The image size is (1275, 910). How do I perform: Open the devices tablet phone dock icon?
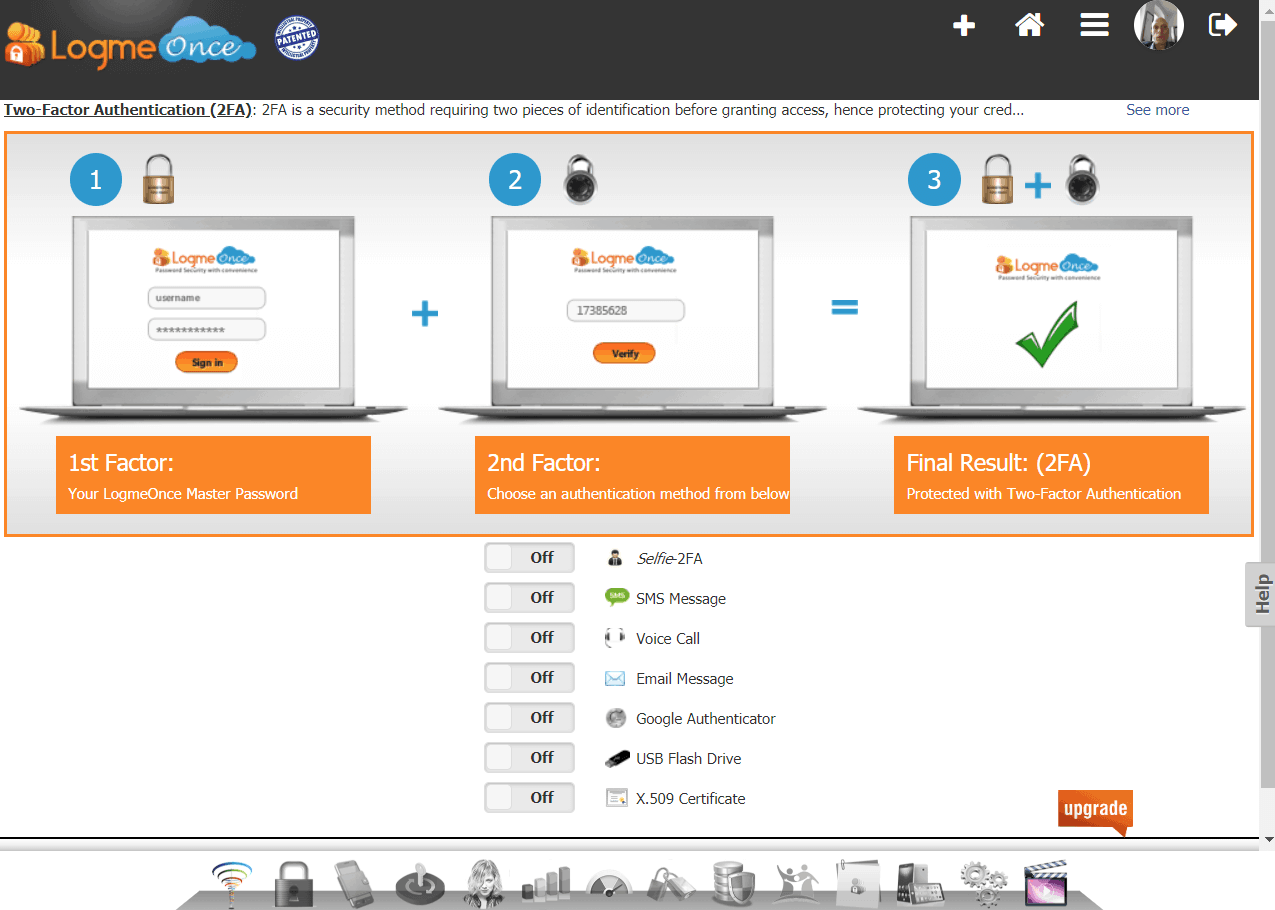pos(921,885)
